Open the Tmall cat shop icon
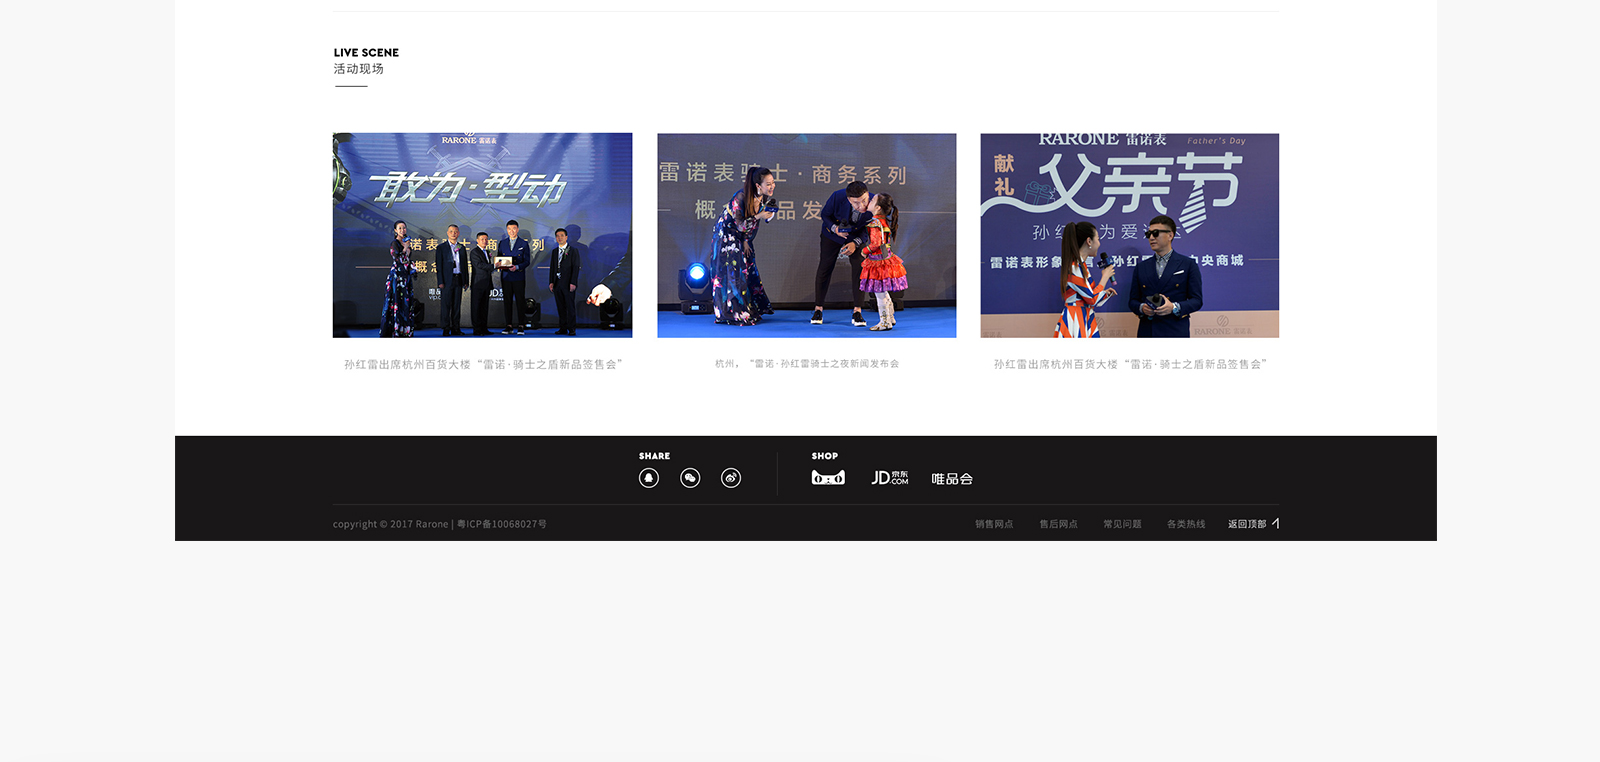1600x762 pixels. point(828,478)
